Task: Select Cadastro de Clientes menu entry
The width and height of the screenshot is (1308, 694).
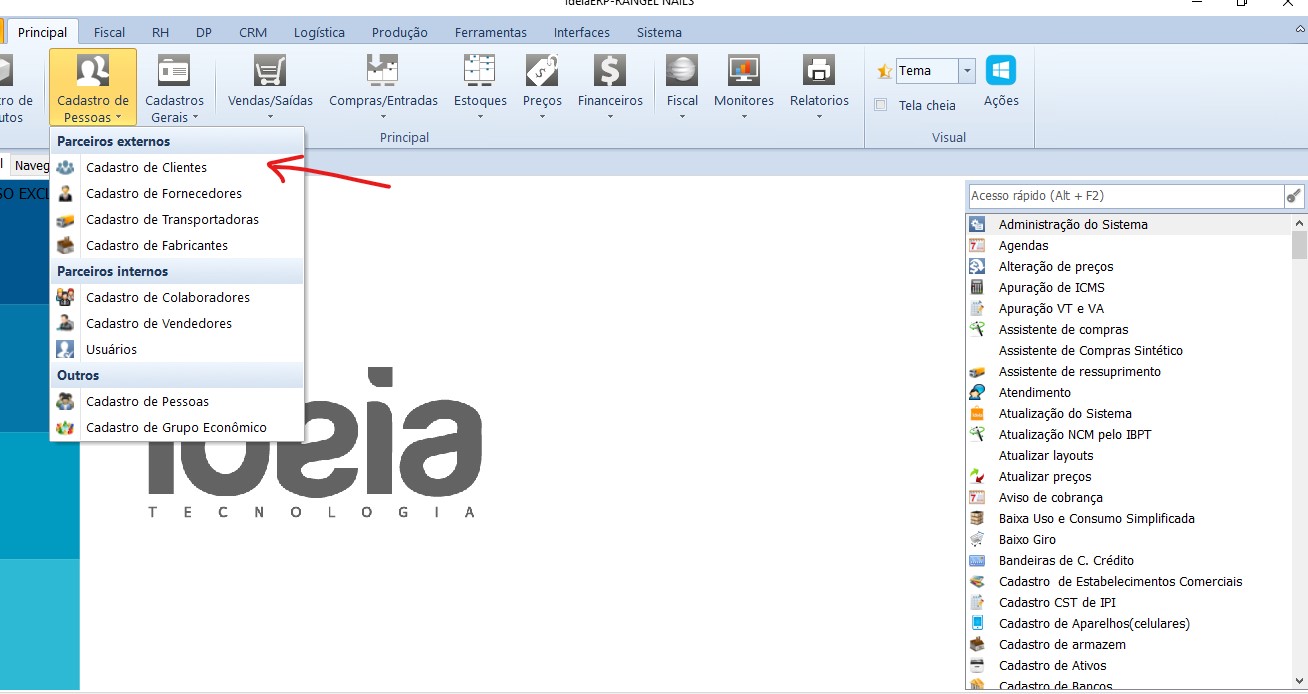Action: [146, 168]
